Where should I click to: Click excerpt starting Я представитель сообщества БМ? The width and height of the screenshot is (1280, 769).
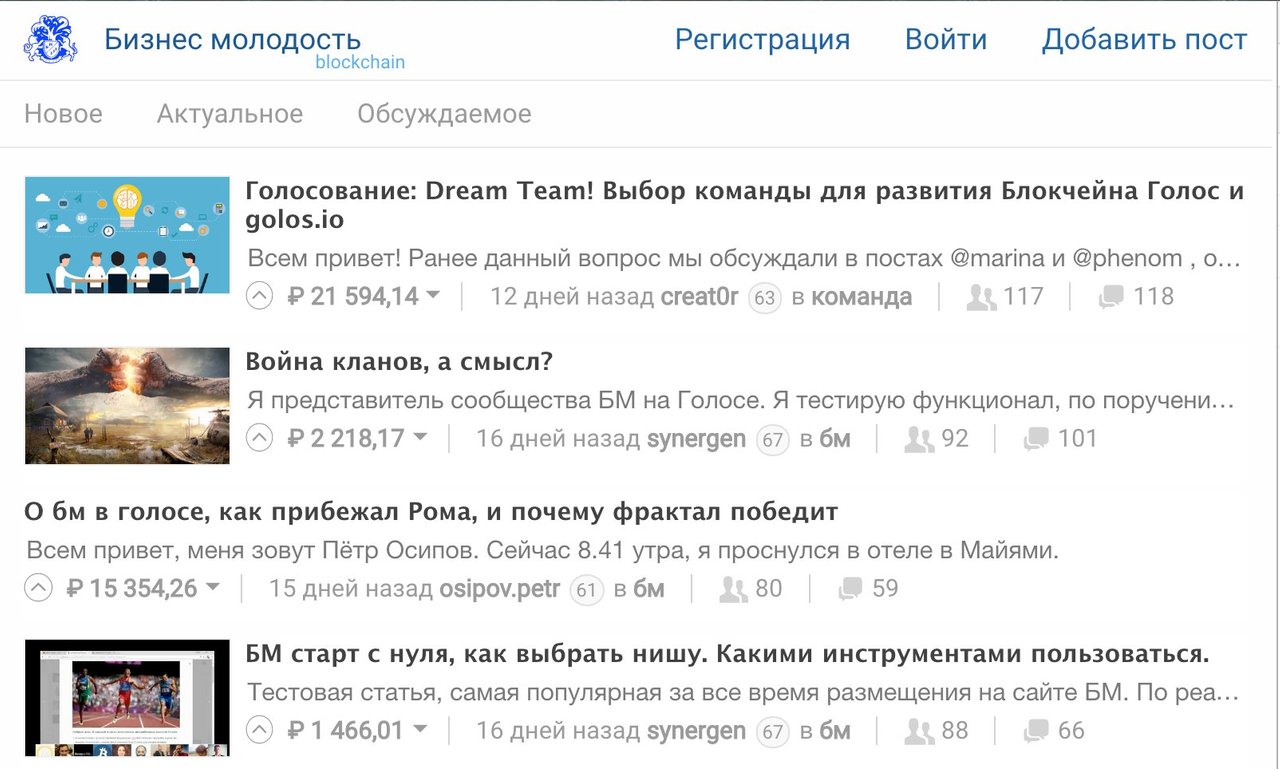pos(742,401)
